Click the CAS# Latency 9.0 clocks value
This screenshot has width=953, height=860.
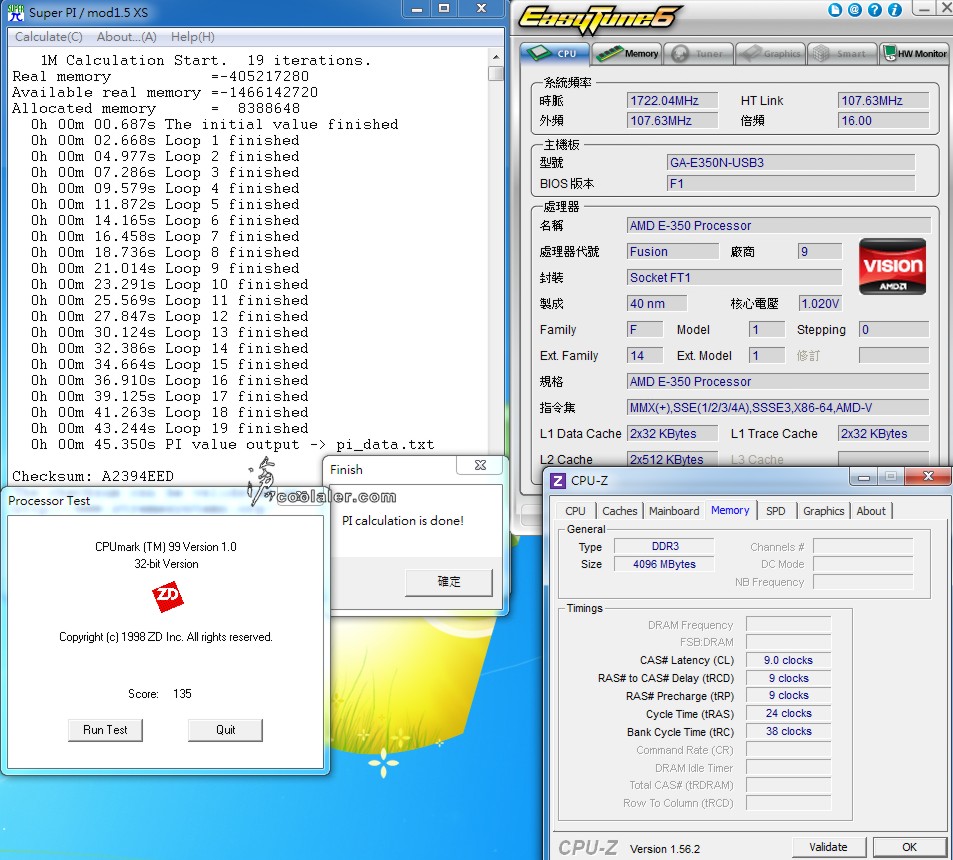point(788,660)
